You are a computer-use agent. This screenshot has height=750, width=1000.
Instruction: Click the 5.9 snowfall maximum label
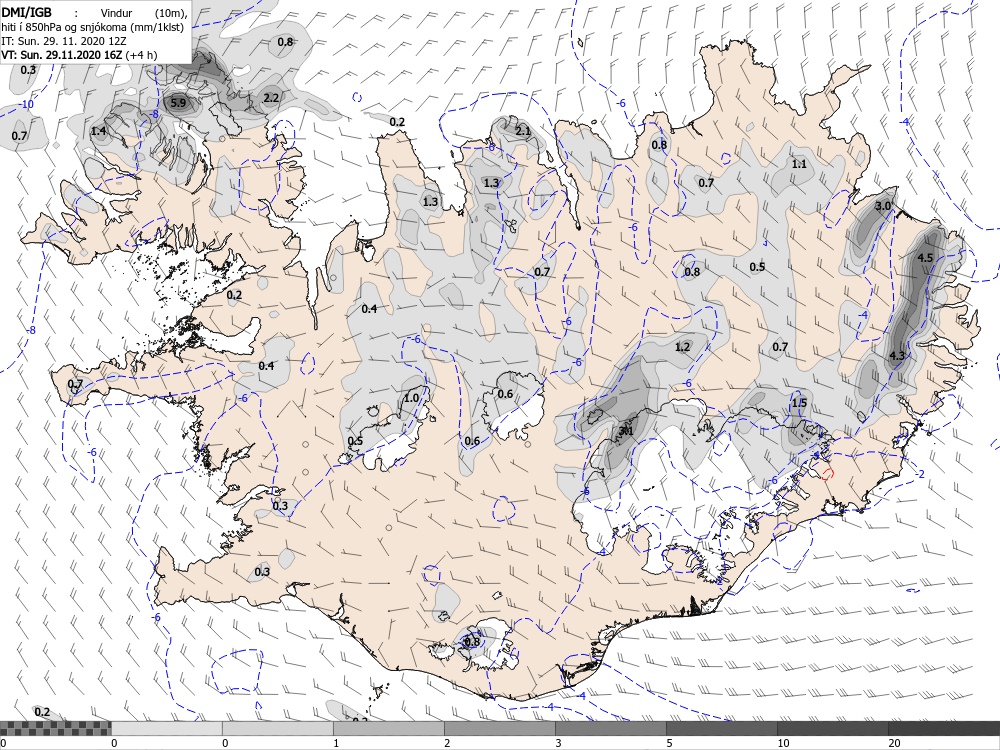coord(179,103)
